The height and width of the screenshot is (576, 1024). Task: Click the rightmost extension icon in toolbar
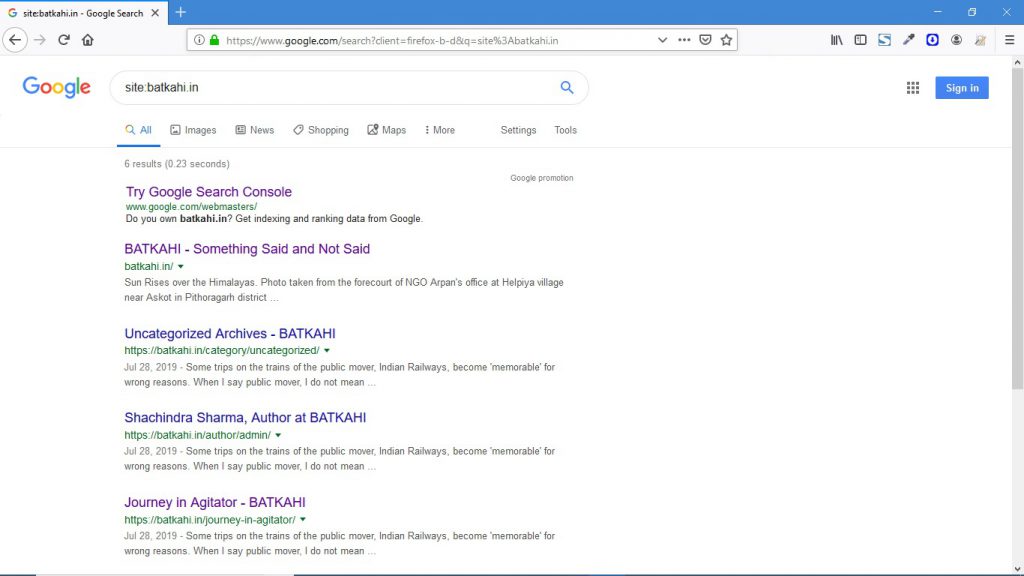980,40
